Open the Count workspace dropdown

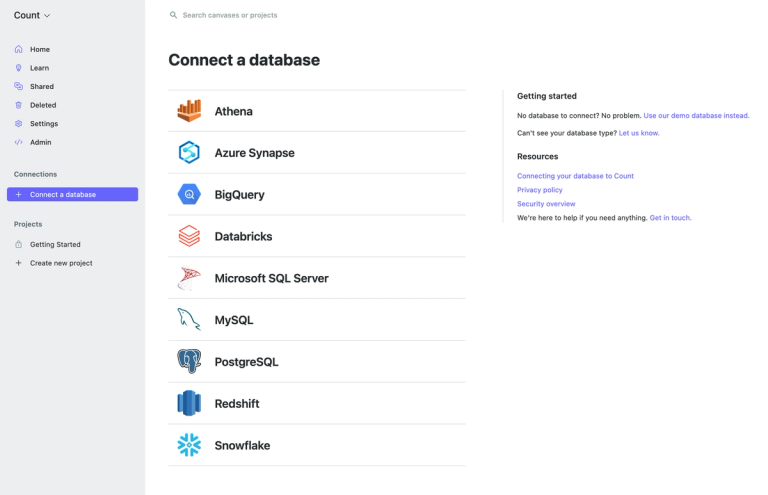pos(32,15)
